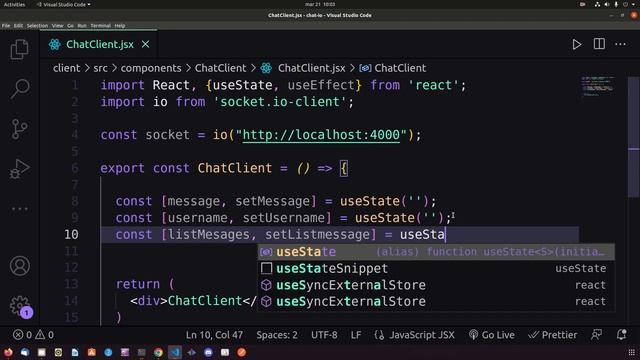This screenshot has width=640, height=360.
Task: Open the system menu arrow in top bar
Action: [x=634, y=4]
